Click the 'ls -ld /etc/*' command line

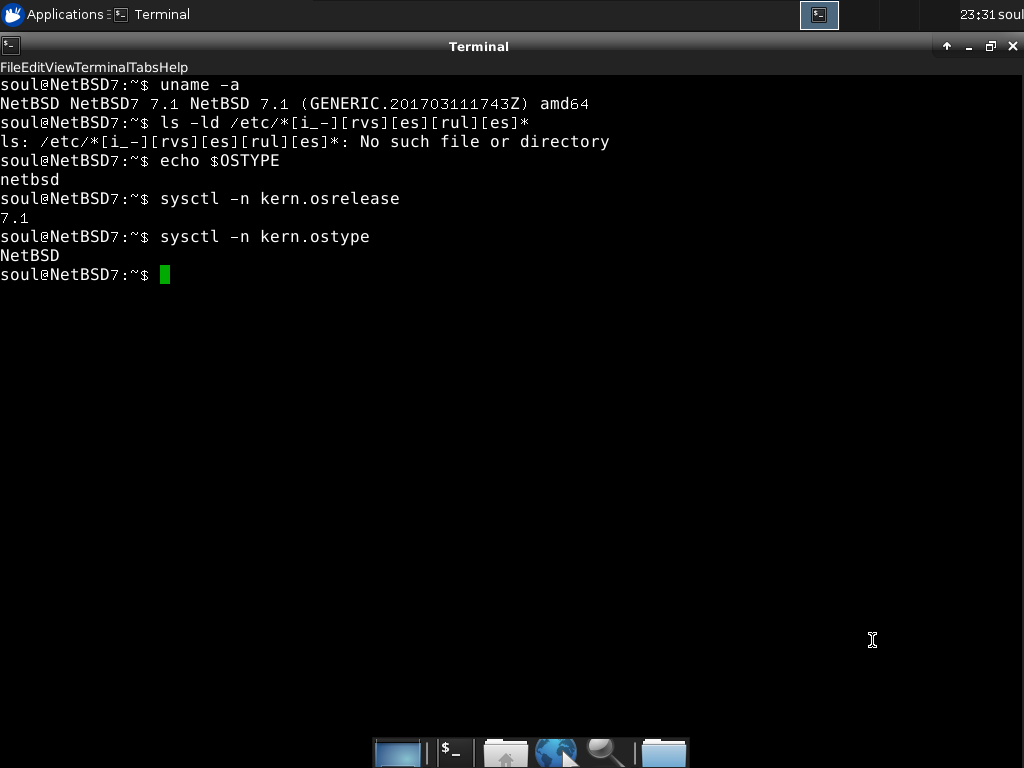344,123
